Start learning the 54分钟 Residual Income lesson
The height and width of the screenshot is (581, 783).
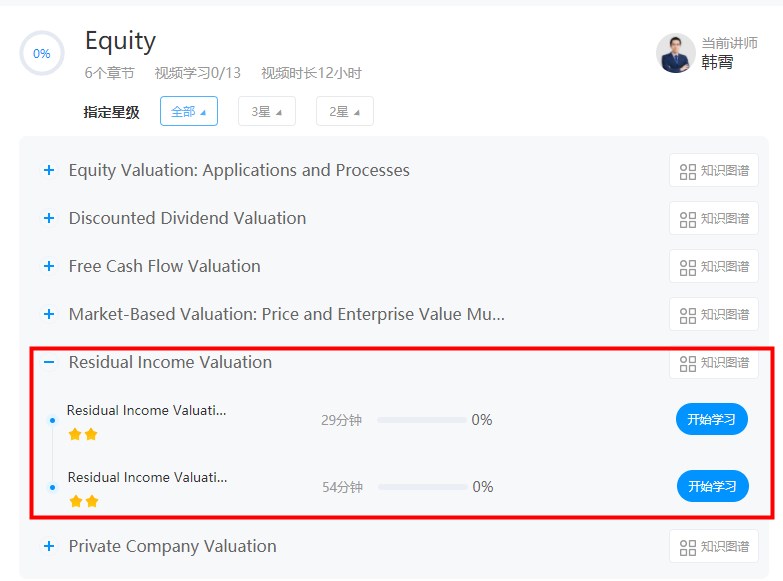(712, 487)
